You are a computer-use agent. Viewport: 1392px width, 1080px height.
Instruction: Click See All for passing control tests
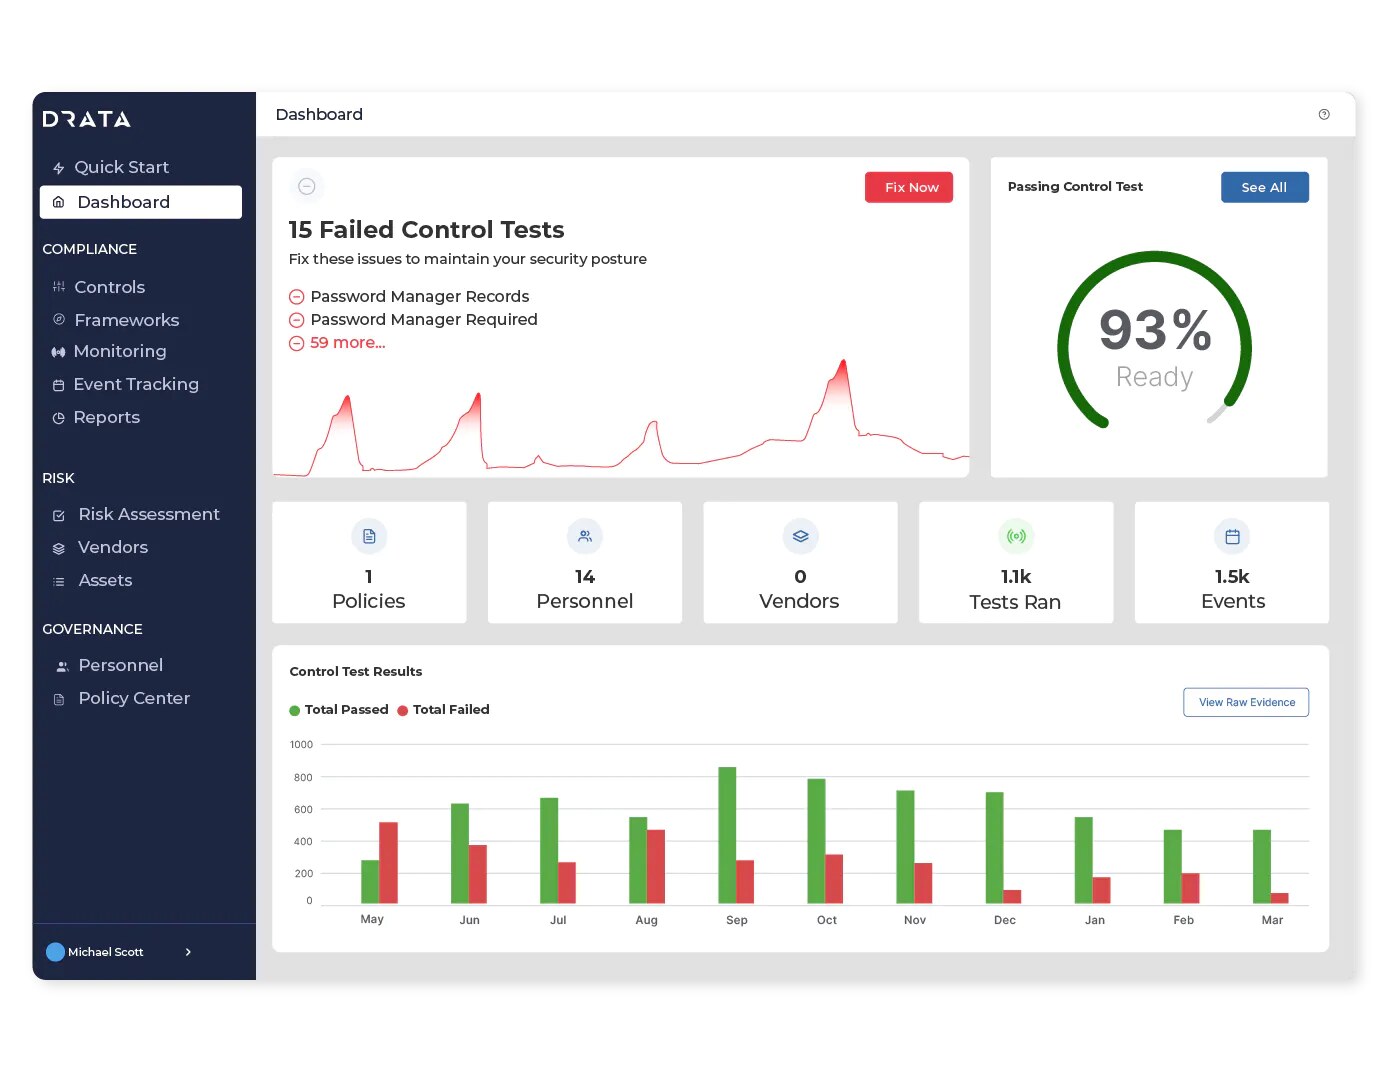[1264, 187]
